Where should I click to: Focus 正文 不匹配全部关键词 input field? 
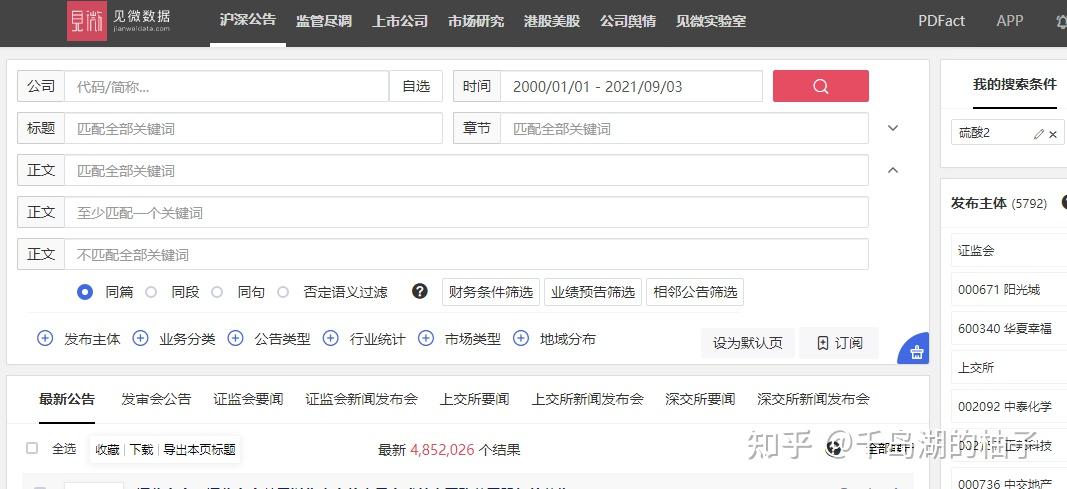click(x=466, y=254)
